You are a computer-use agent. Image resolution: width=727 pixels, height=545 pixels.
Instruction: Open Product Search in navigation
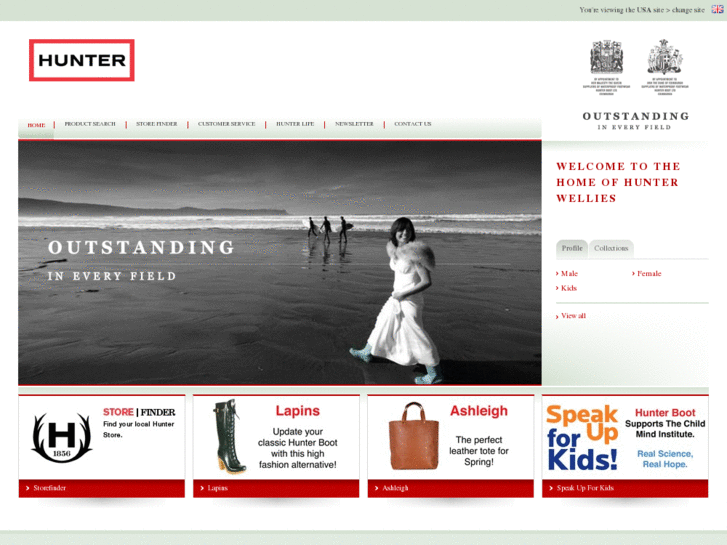[90, 124]
